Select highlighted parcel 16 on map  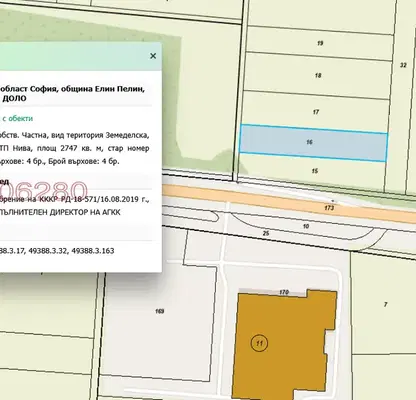(x=313, y=143)
